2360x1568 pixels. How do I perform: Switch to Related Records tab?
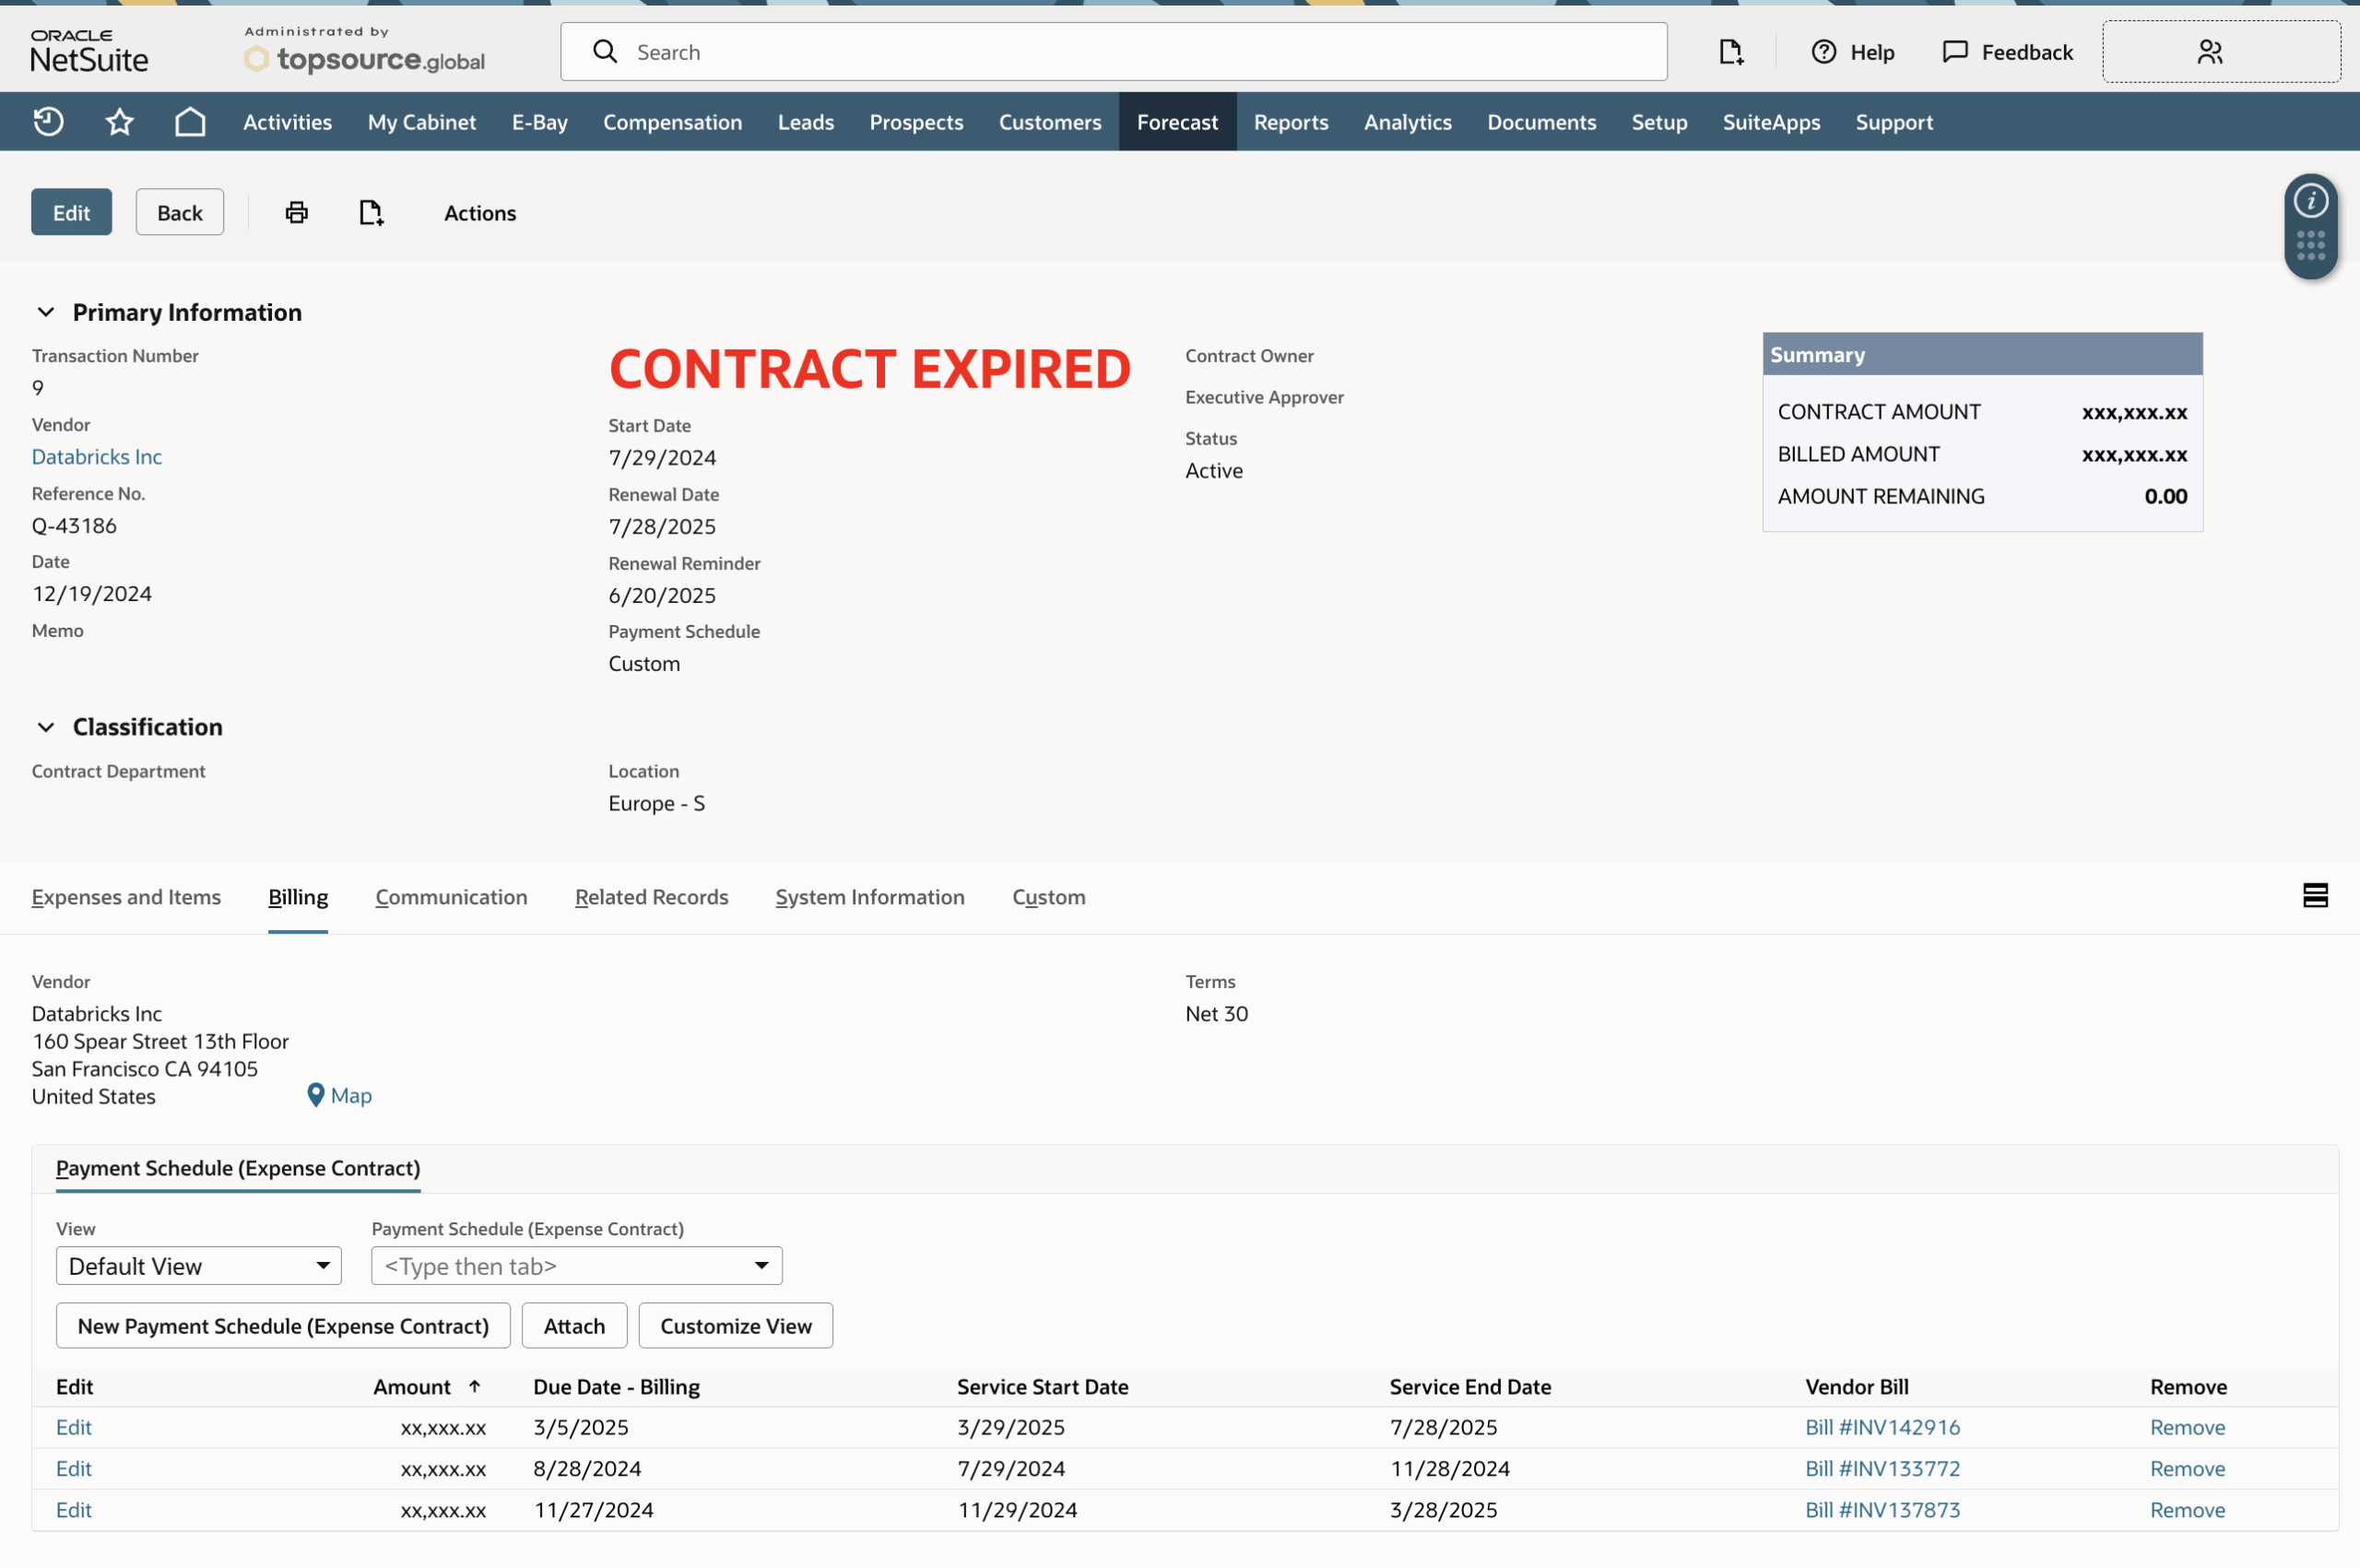pos(652,898)
